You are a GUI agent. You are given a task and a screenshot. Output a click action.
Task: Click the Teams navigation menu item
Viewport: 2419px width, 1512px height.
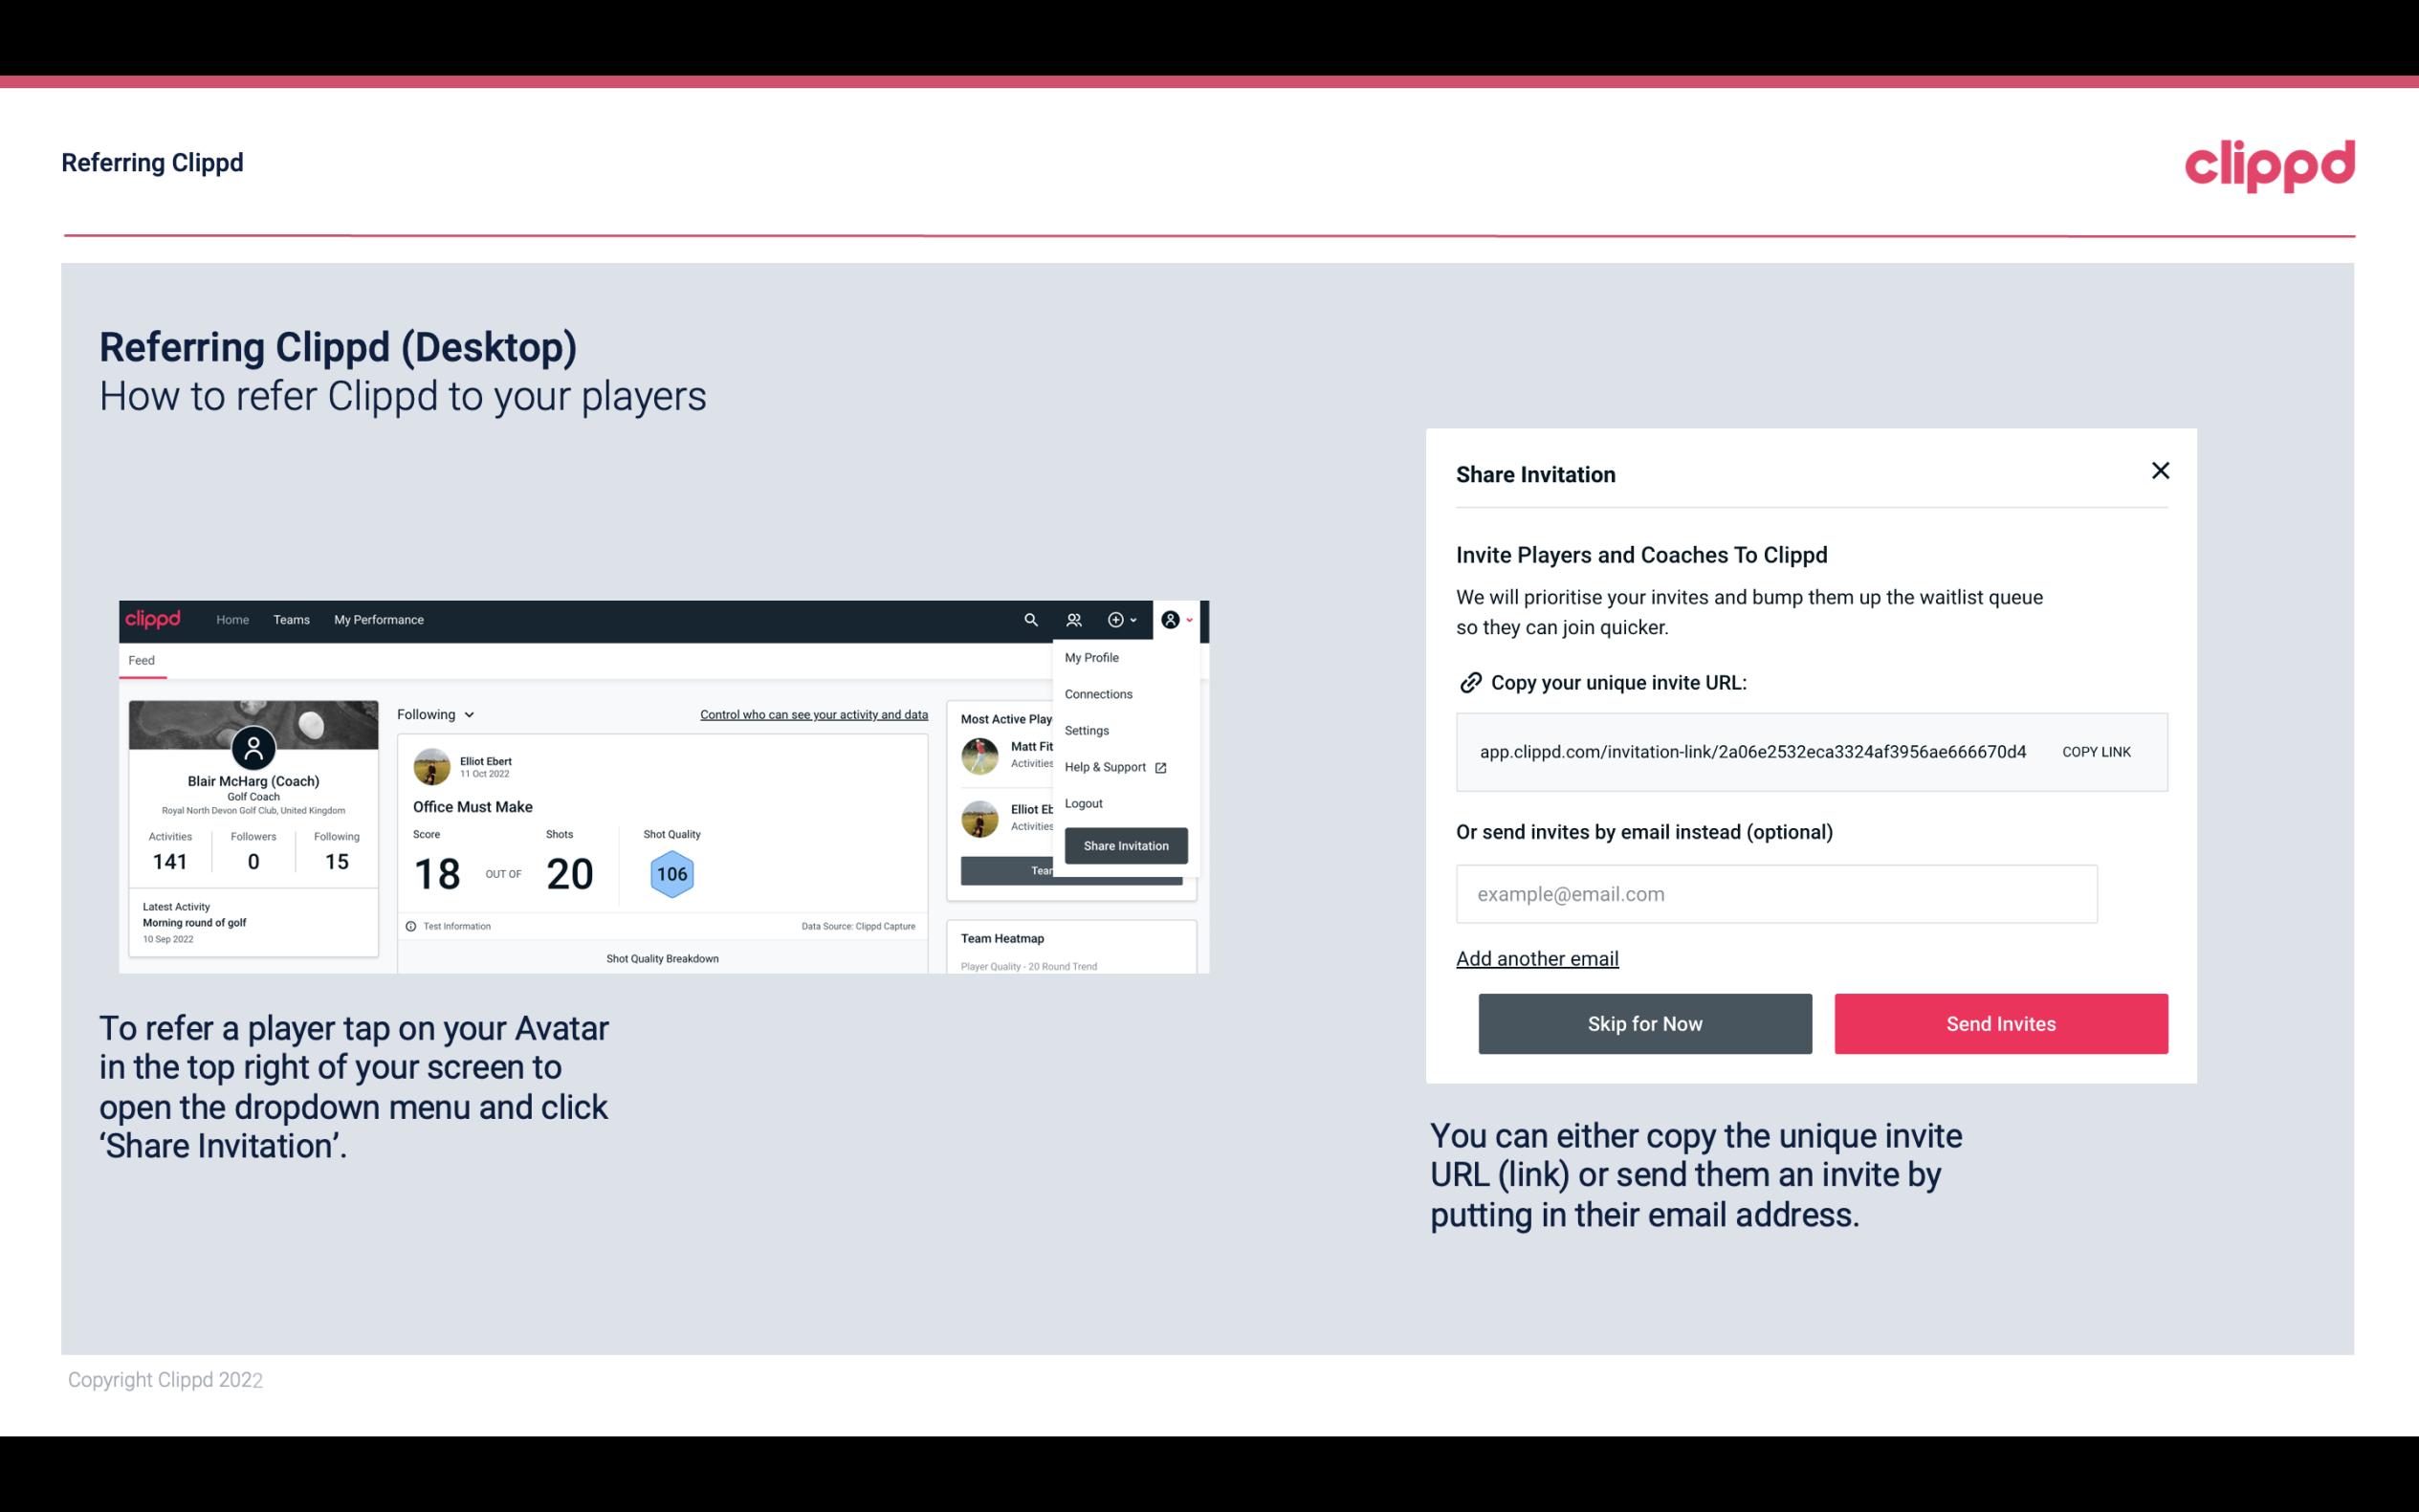[287, 619]
